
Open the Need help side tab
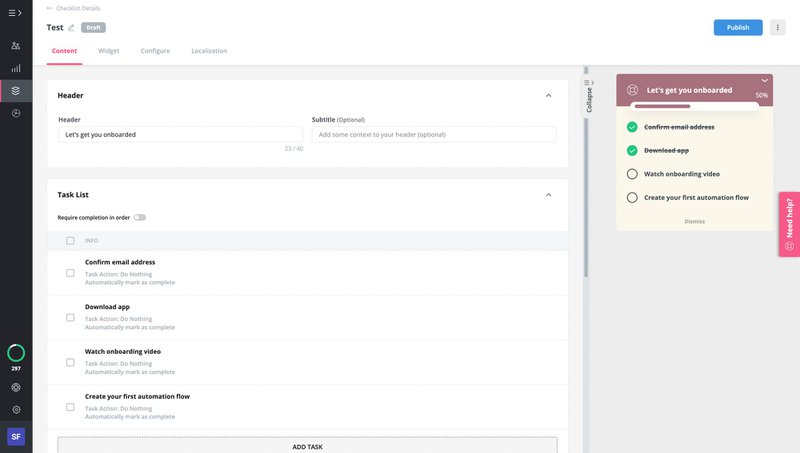789,224
